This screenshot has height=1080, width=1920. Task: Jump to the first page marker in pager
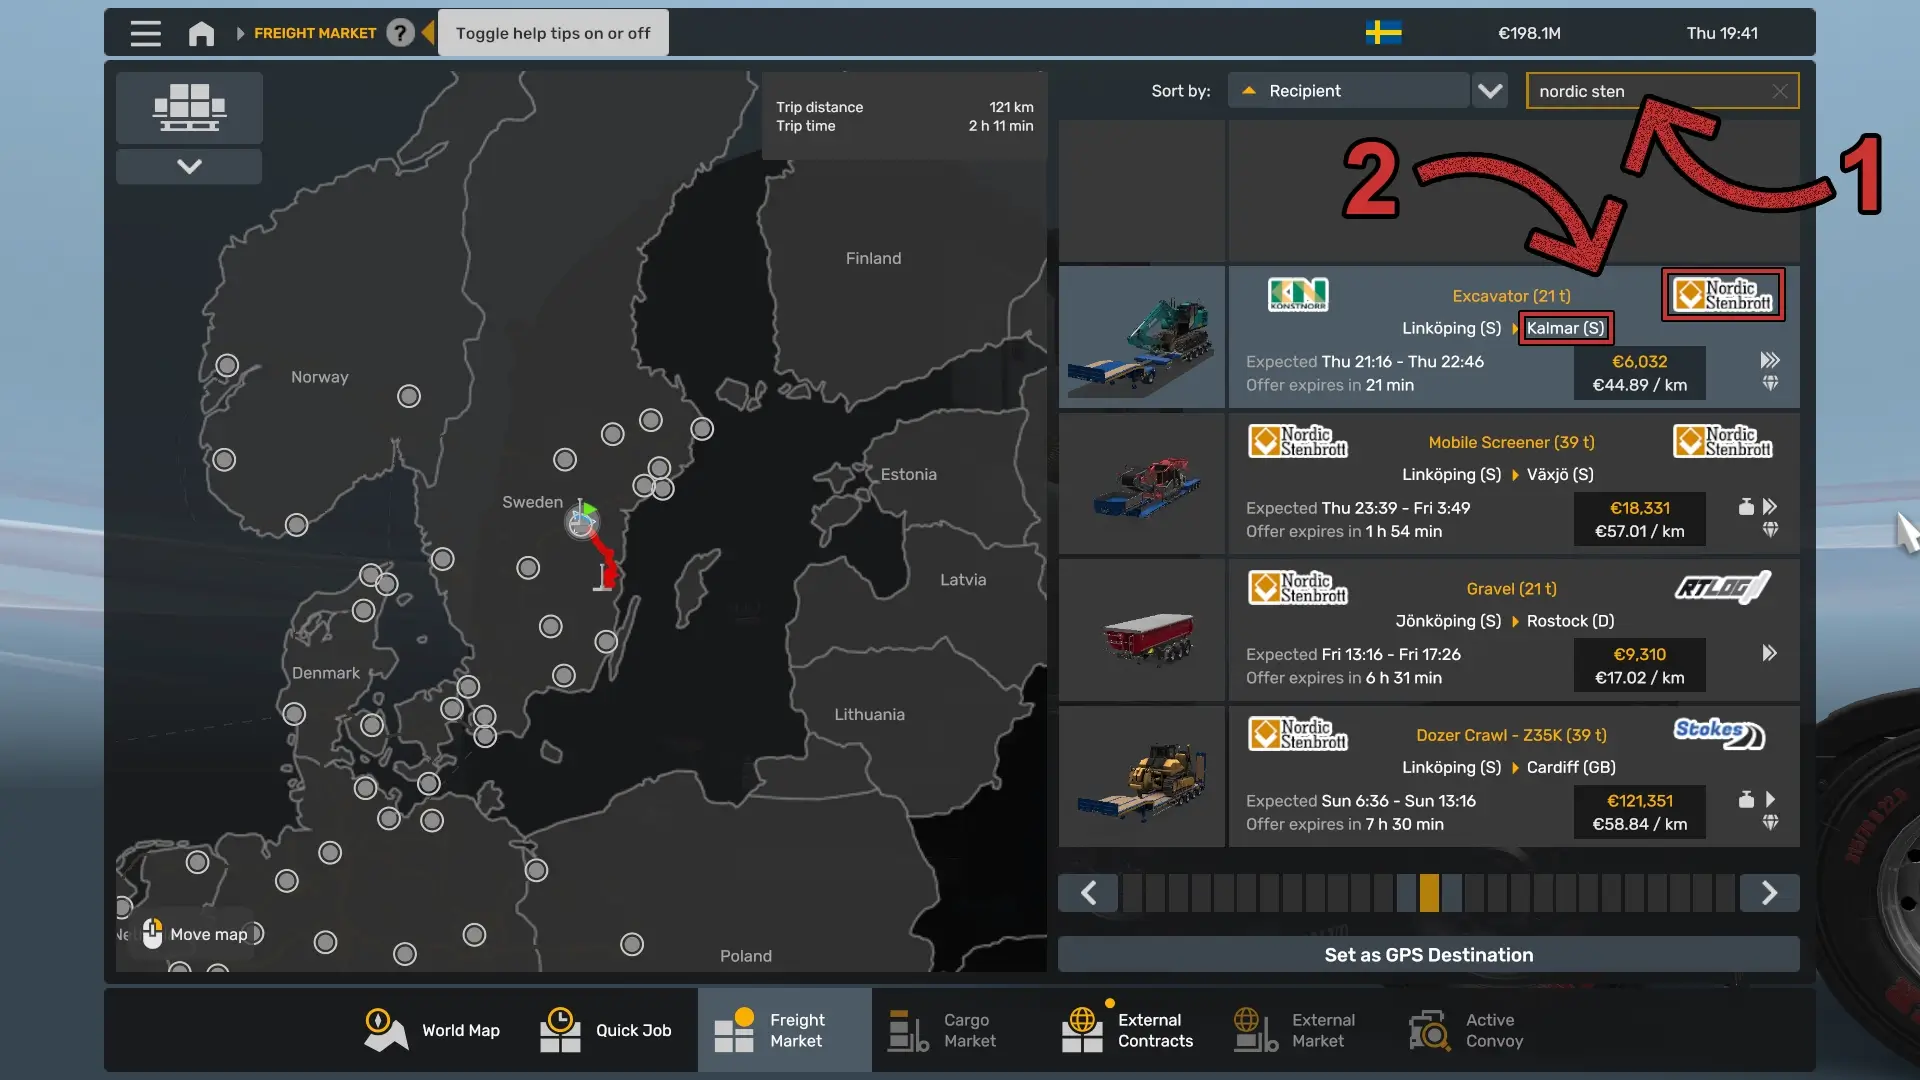[1132, 893]
